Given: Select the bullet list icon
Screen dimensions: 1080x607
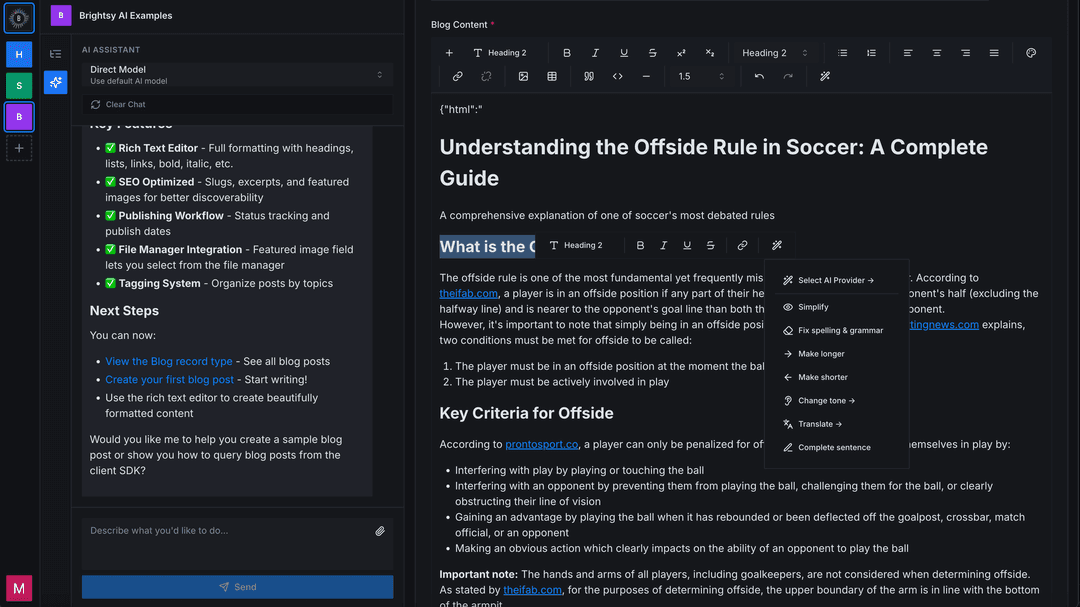Looking at the screenshot, I should 842,53.
